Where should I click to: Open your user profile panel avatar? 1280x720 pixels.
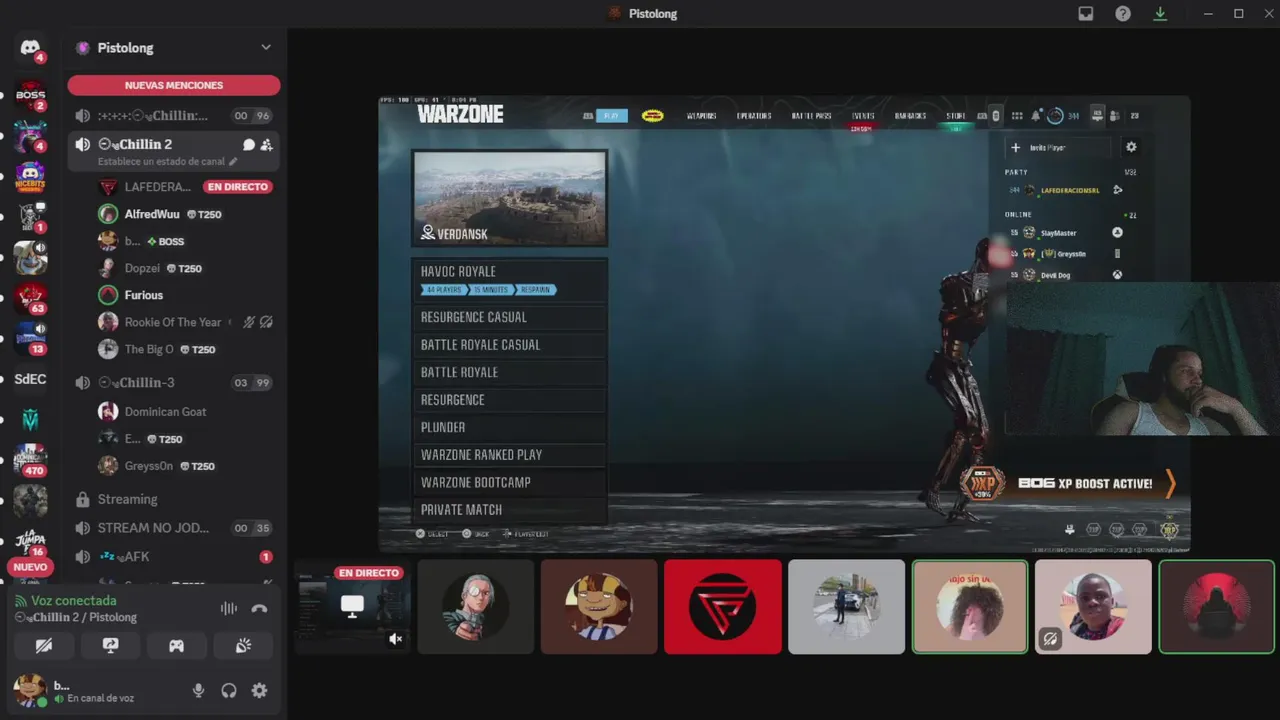[x=30, y=689]
